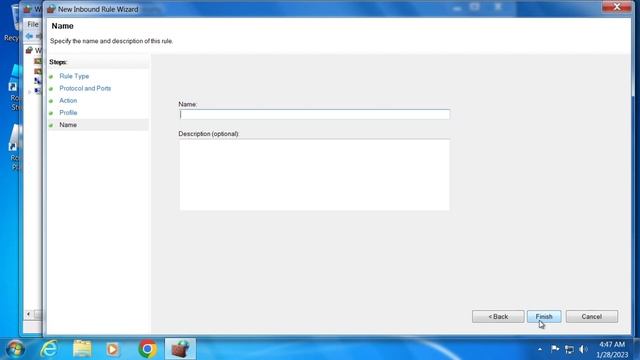Screen dimensions: 640x360
Task: Jump to the Action step
Action: [68, 101]
